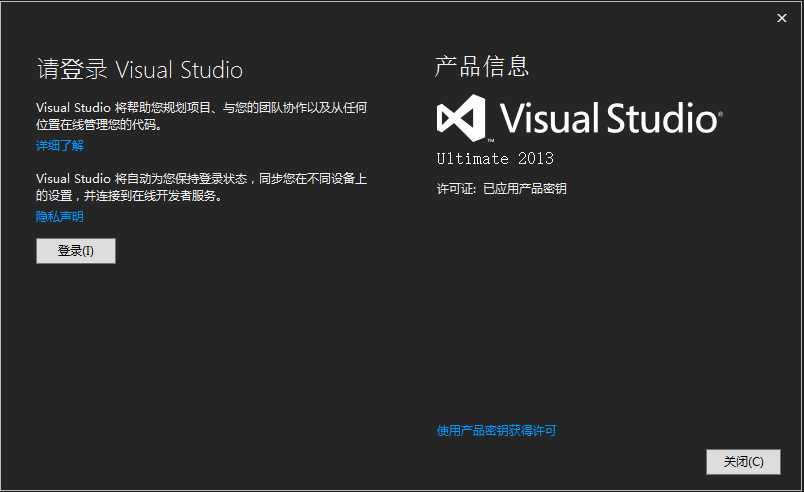Select the Ultimate 2013 edition text
The width and height of the screenshot is (804, 492).
(x=495, y=158)
